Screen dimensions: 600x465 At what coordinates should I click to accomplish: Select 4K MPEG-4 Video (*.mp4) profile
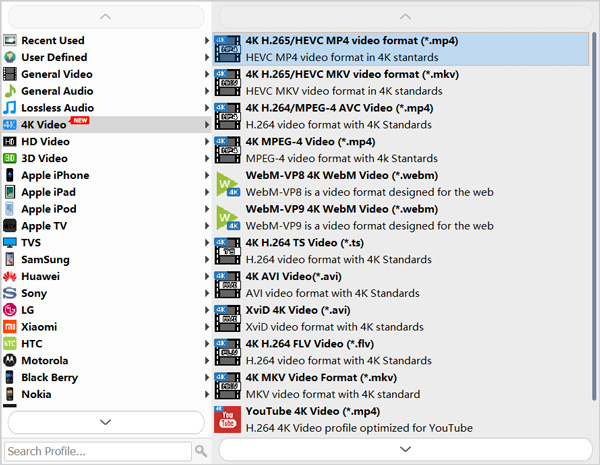coord(401,150)
